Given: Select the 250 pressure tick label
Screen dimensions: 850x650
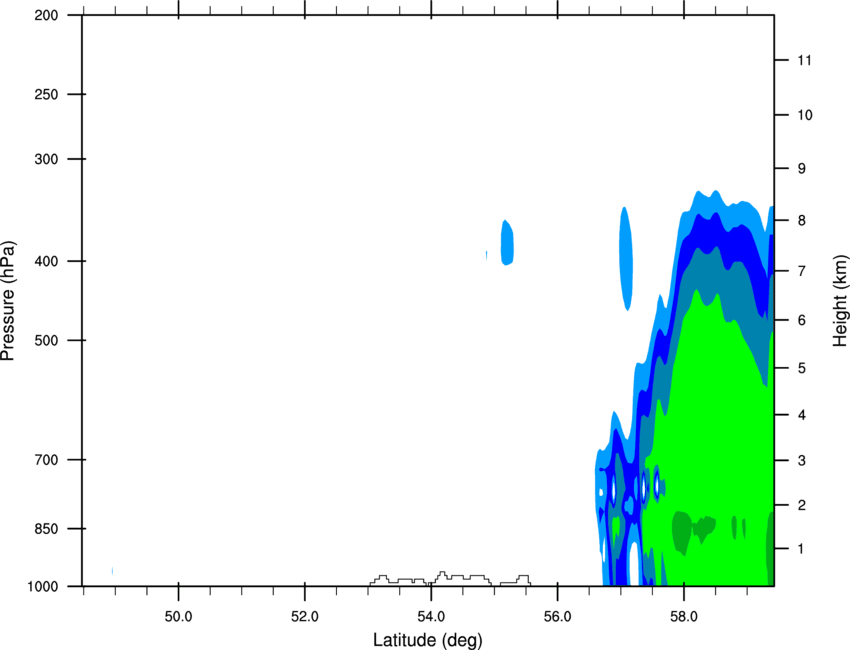Looking at the screenshot, I should [x=46, y=94].
